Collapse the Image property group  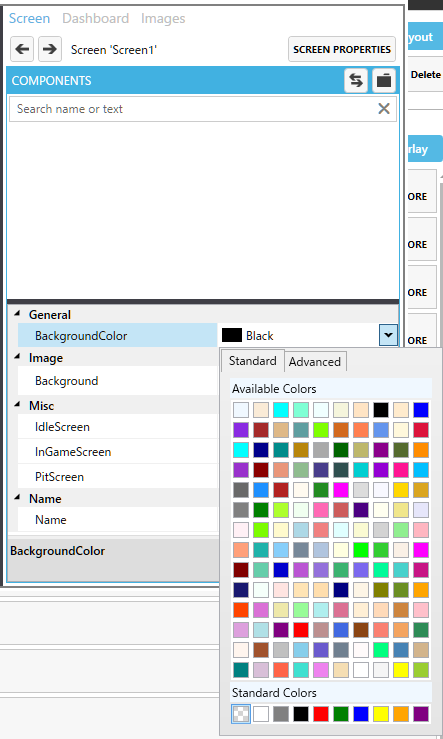pos(17,357)
